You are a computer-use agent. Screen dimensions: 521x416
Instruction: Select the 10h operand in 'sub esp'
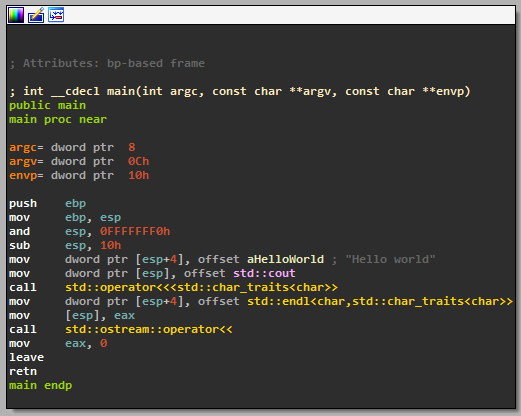point(111,246)
